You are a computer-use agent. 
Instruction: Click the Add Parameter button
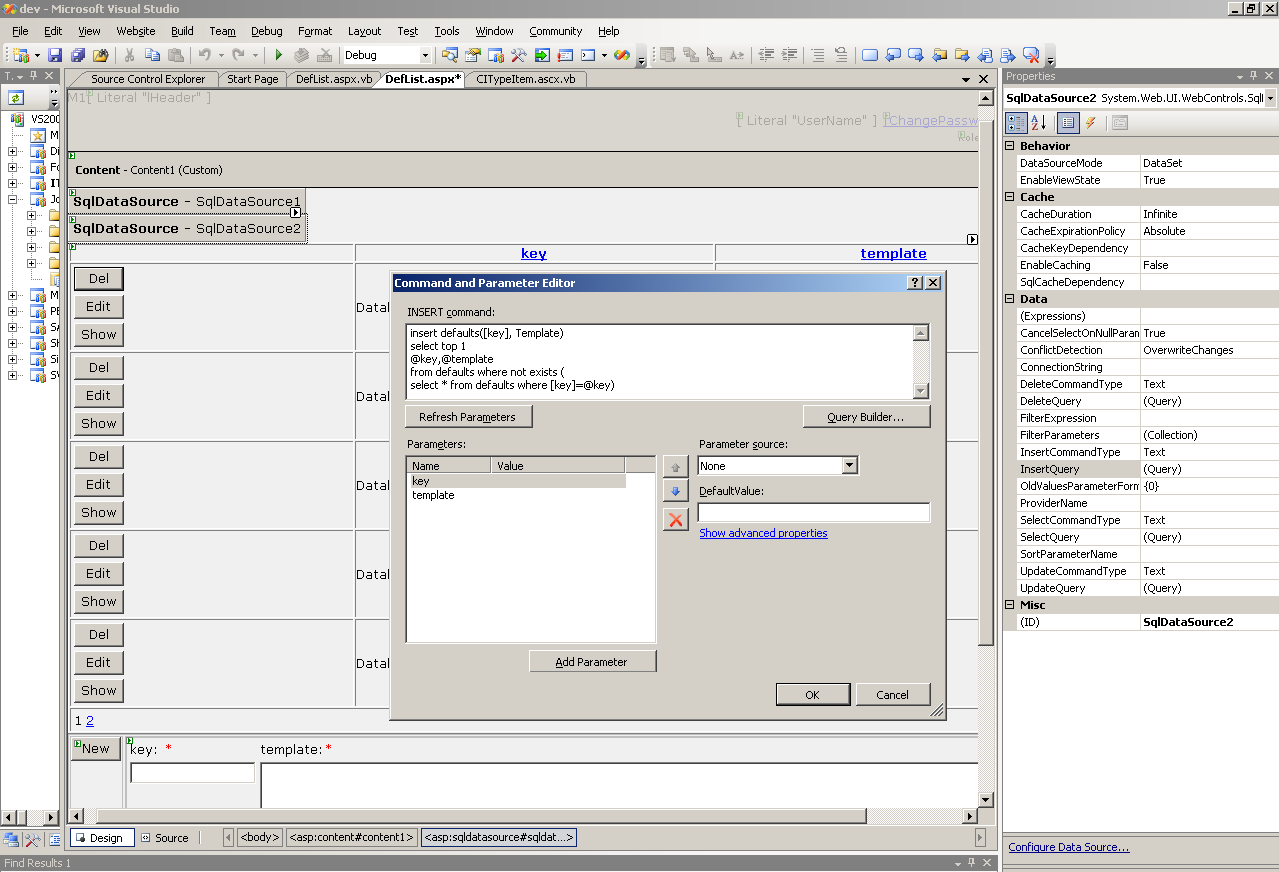[592, 661]
